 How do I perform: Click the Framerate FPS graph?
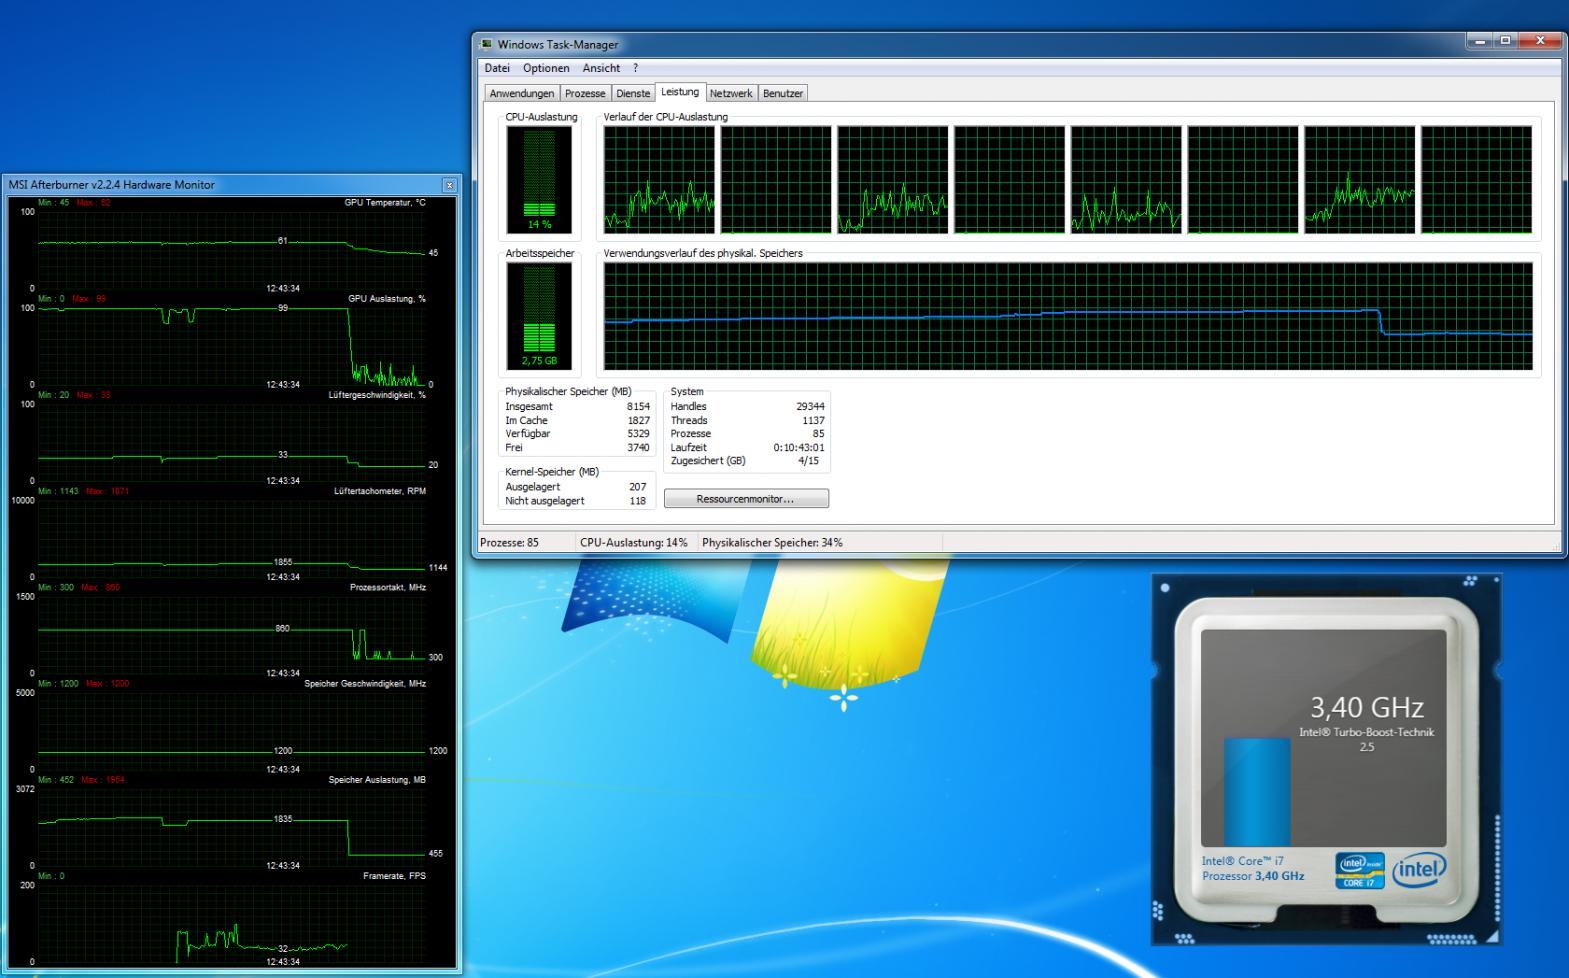click(x=232, y=922)
